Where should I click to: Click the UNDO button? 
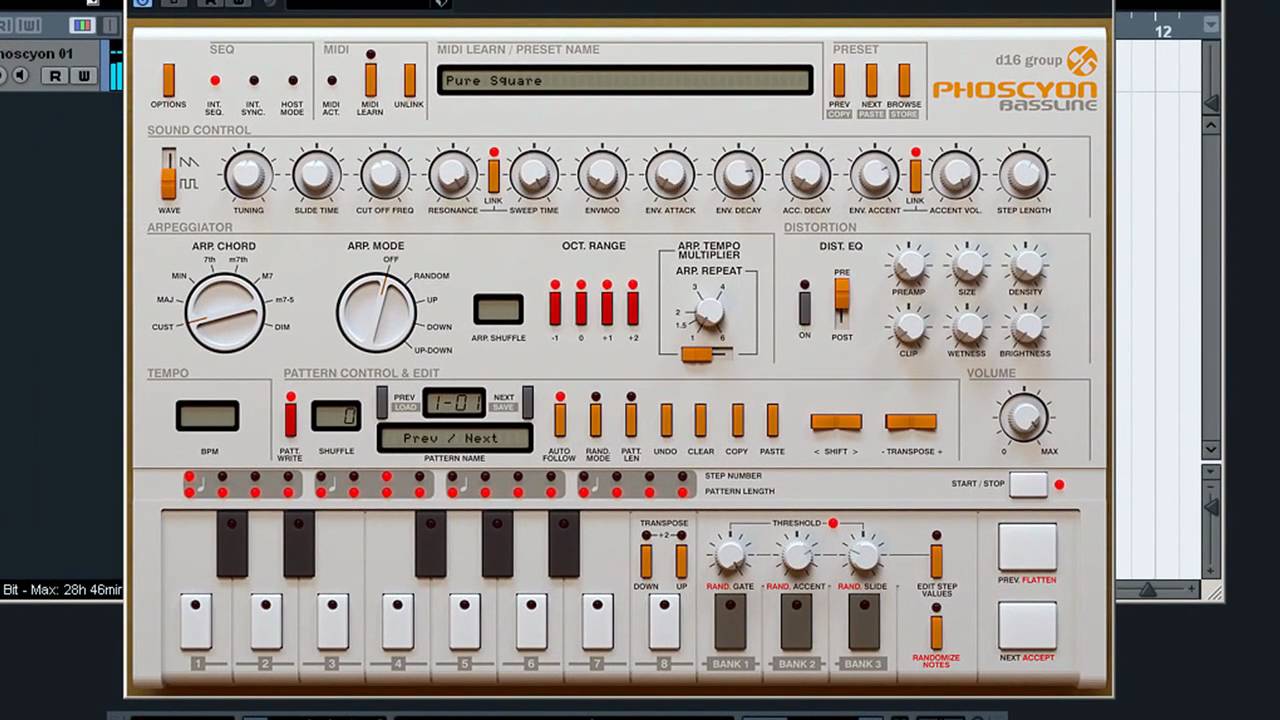[x=666, y=420]
